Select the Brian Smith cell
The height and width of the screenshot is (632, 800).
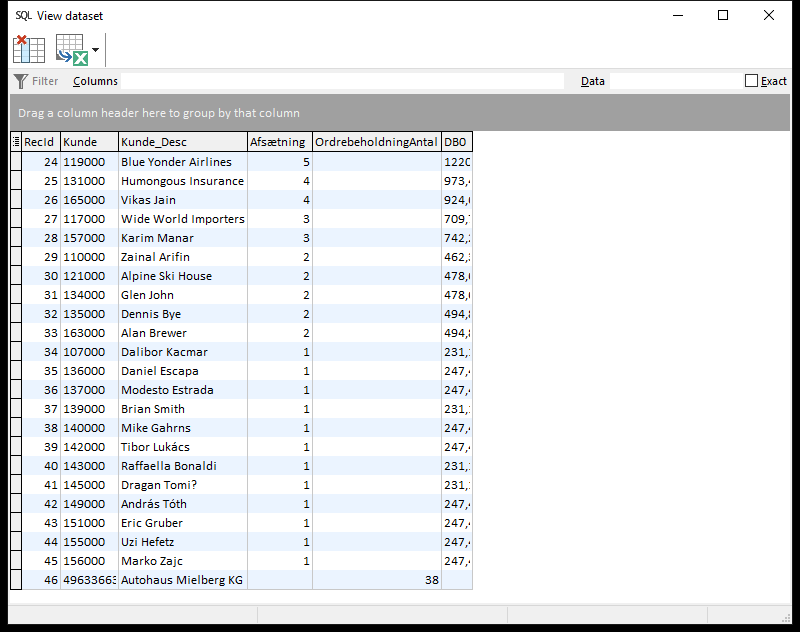click(183, 409)
